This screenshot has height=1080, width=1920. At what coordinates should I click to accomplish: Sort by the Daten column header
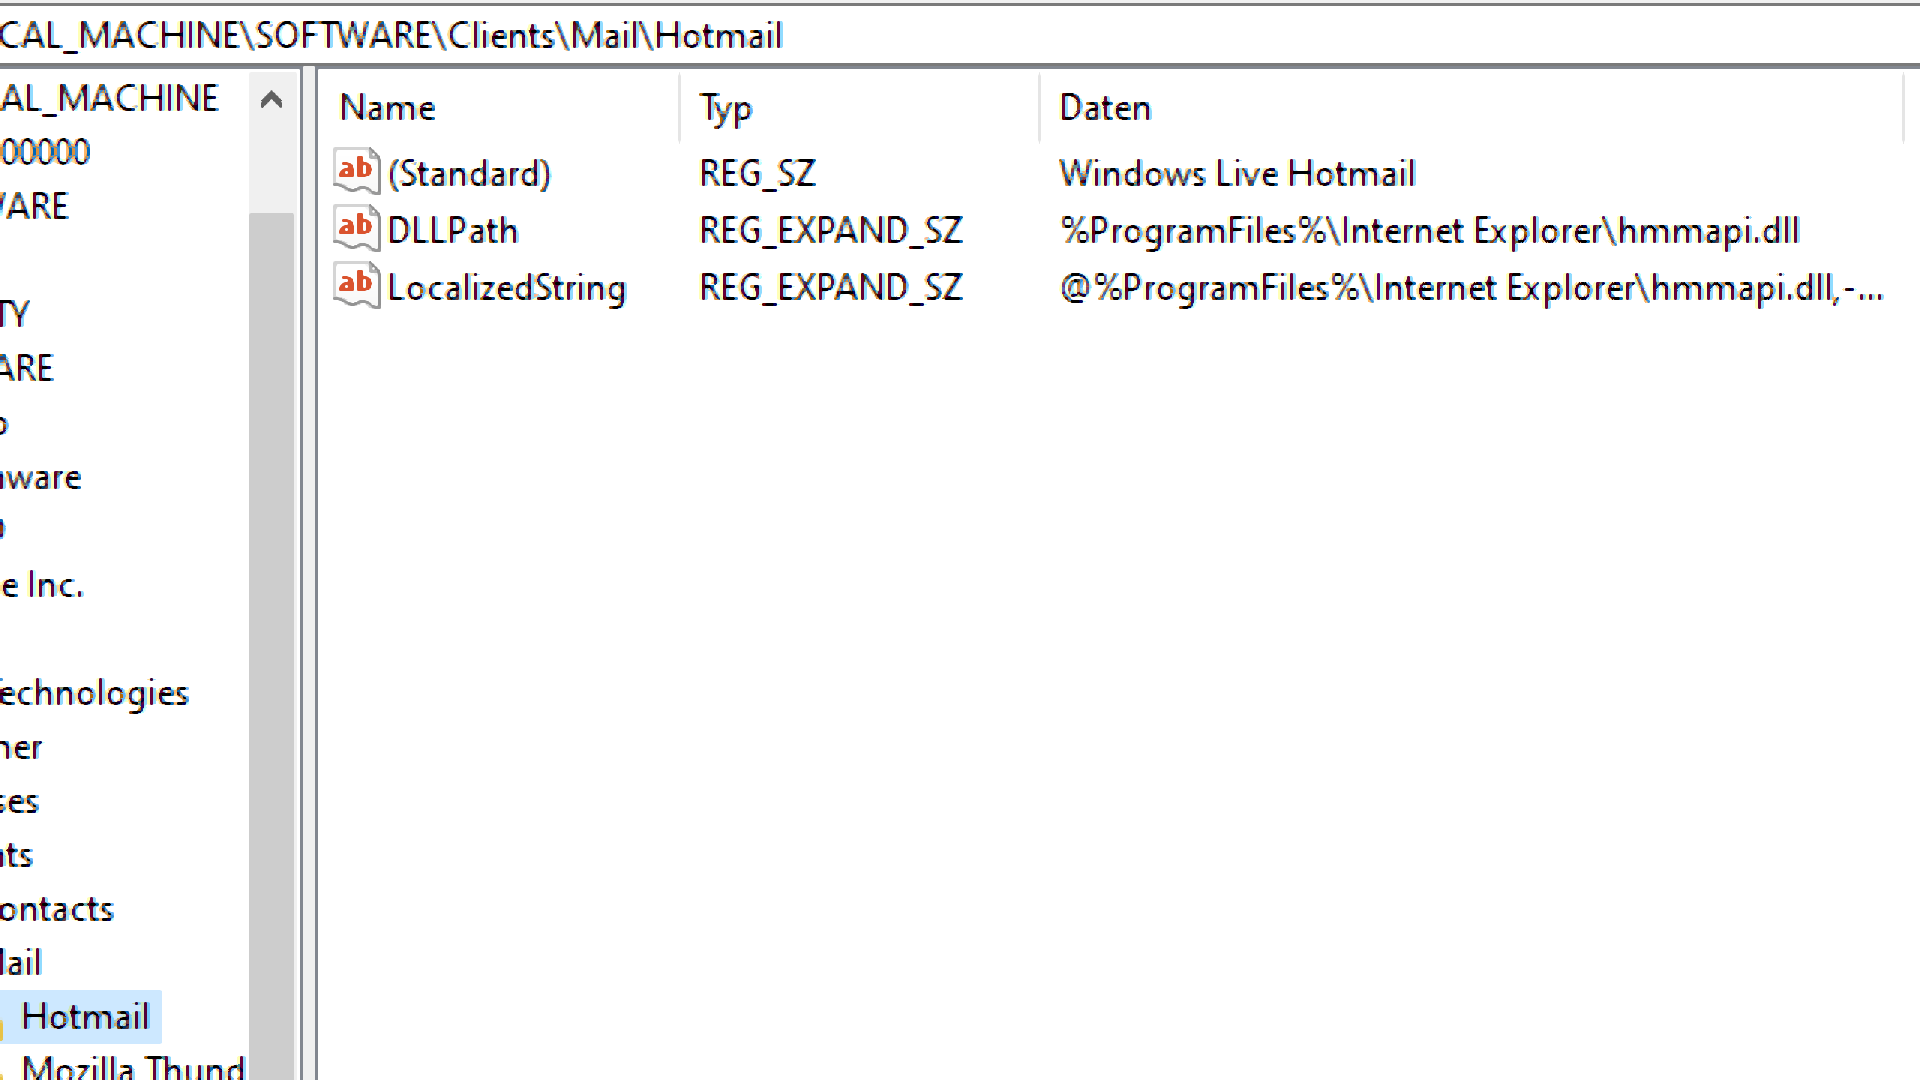1470,107
